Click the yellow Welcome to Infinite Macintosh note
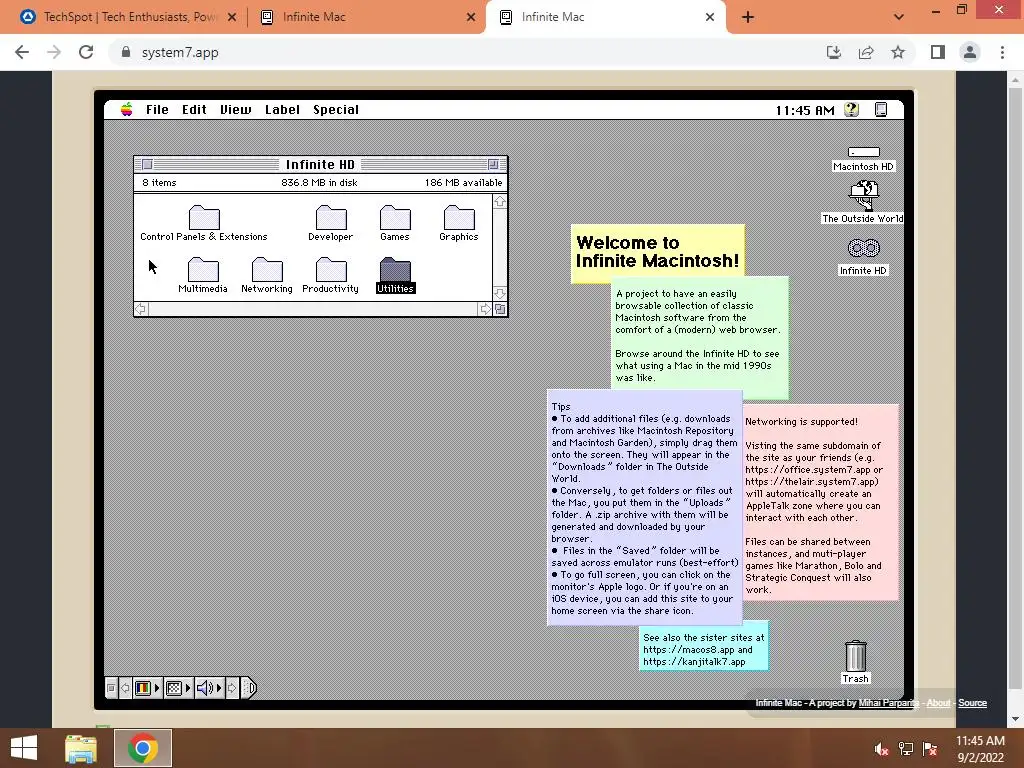This screenshot has width=1024, height=768. pos(658,251)
